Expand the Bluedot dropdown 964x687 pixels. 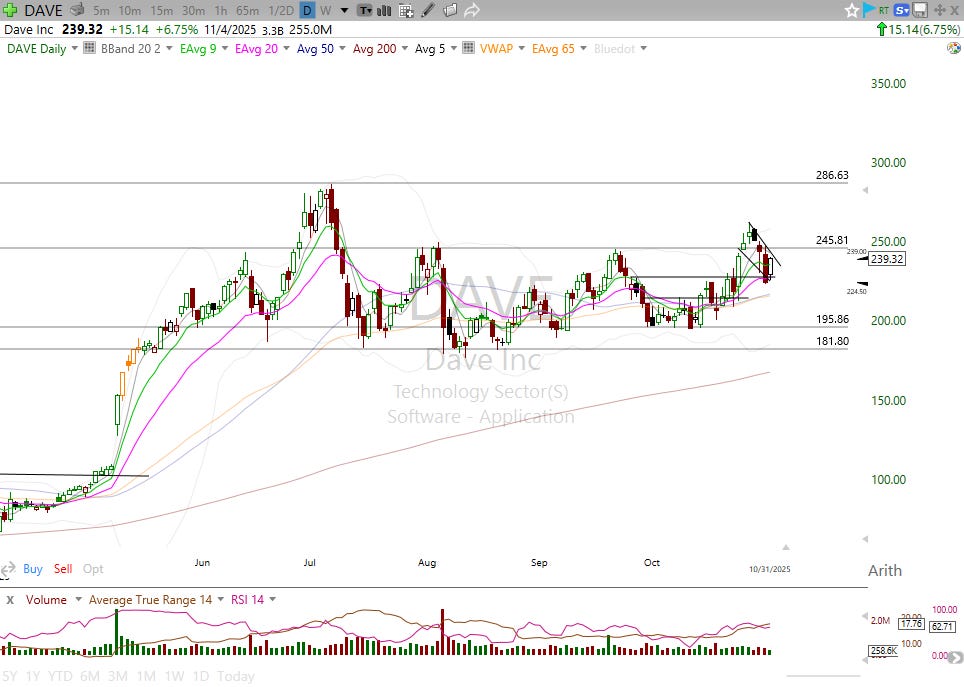pyautogui.click(x=643, y=48)
